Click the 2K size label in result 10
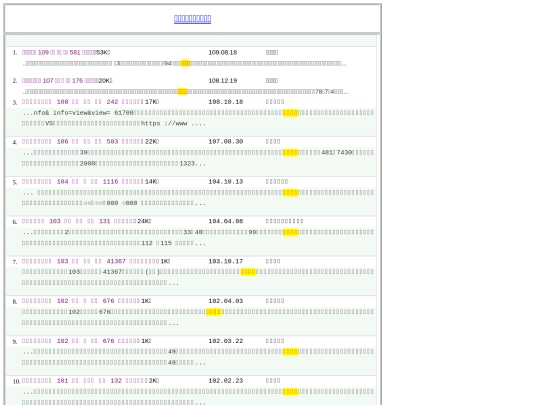Viewport: 540px width, 405px height. pyautogui.click(x=154, y=381)
